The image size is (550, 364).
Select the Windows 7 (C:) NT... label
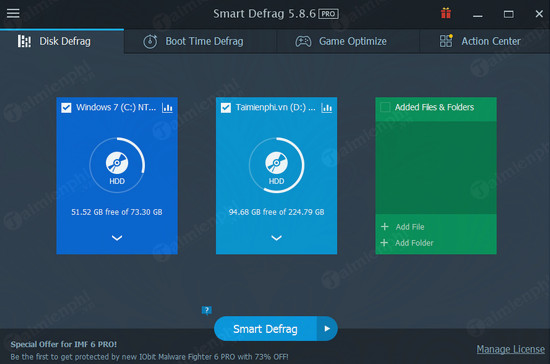click(116, 107)
